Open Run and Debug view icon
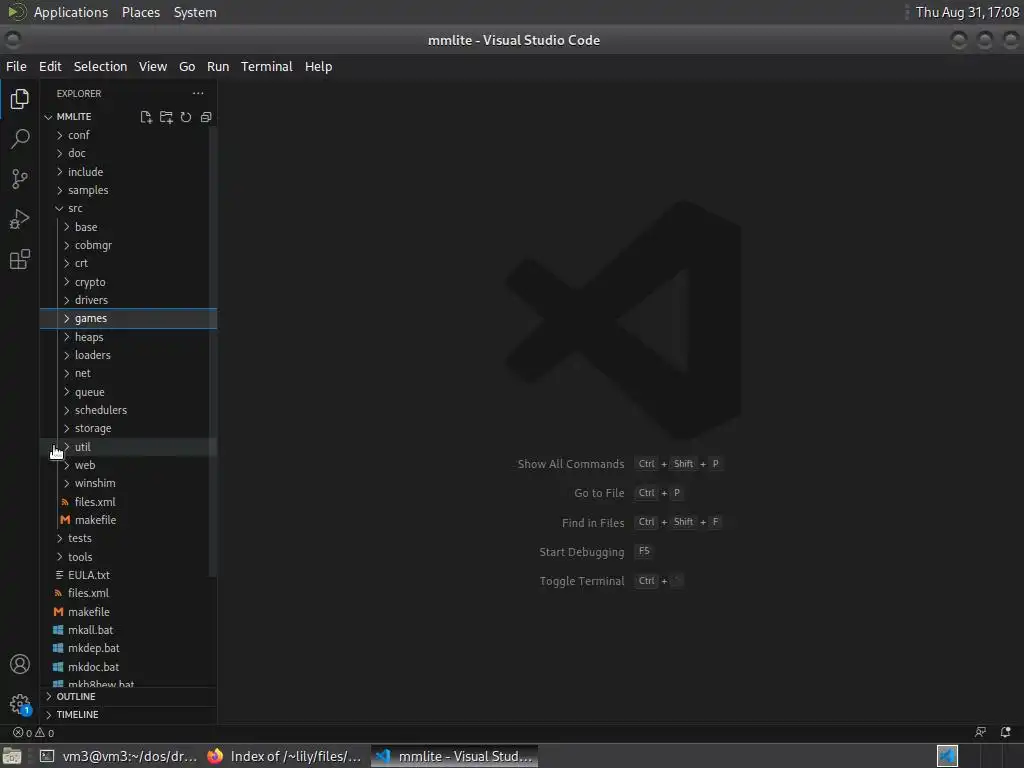Image resolution: width=1024 pixels, height=768 pixels. tap(20, 219)
